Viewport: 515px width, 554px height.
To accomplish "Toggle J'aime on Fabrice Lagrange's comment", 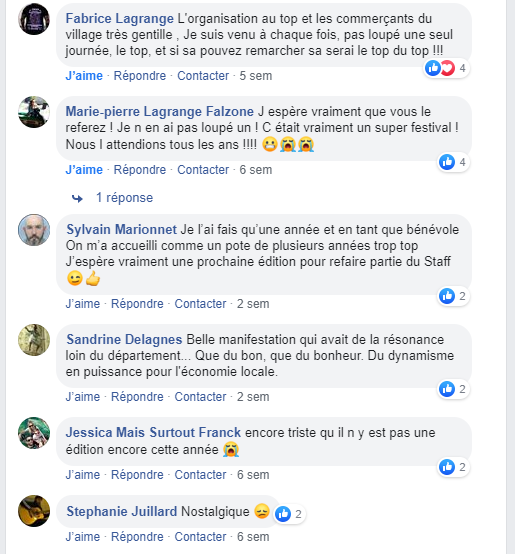I will tap(84, 76).
